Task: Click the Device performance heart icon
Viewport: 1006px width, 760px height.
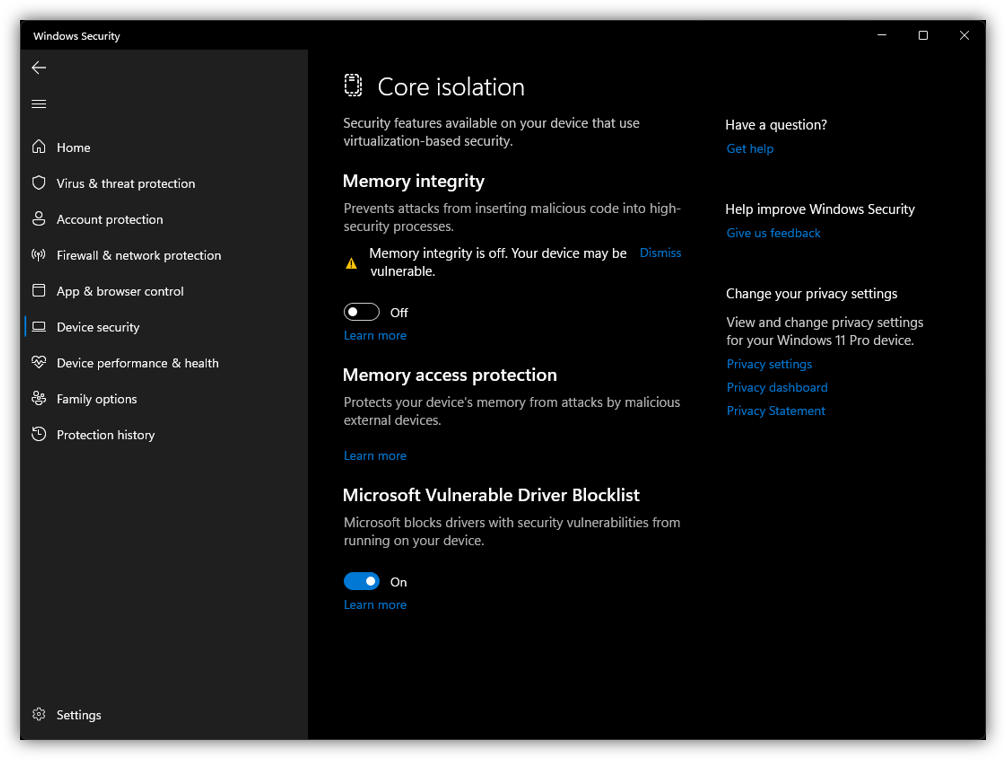Action: click(38, 362)
